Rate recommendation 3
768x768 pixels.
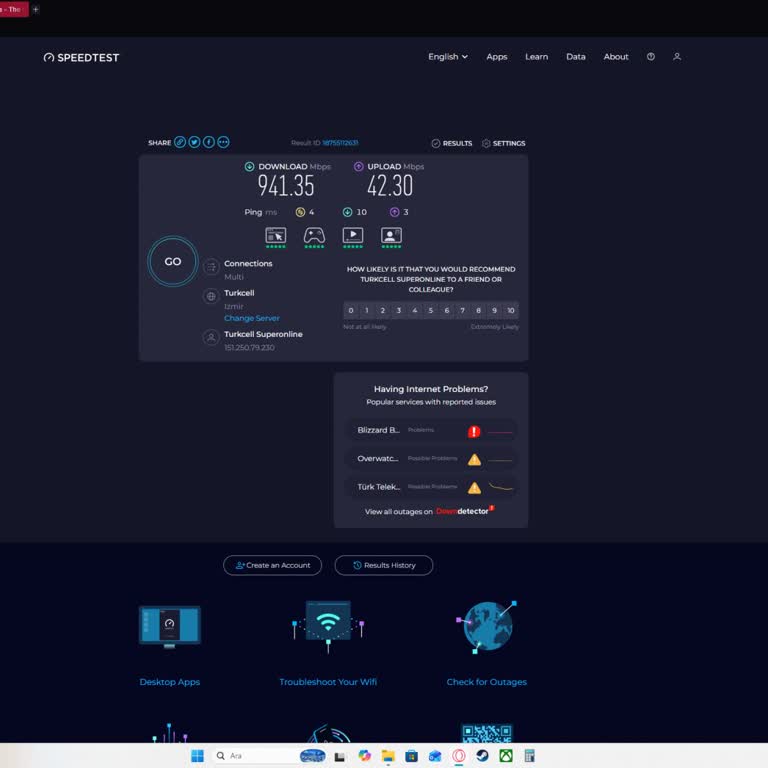(399, 311)
